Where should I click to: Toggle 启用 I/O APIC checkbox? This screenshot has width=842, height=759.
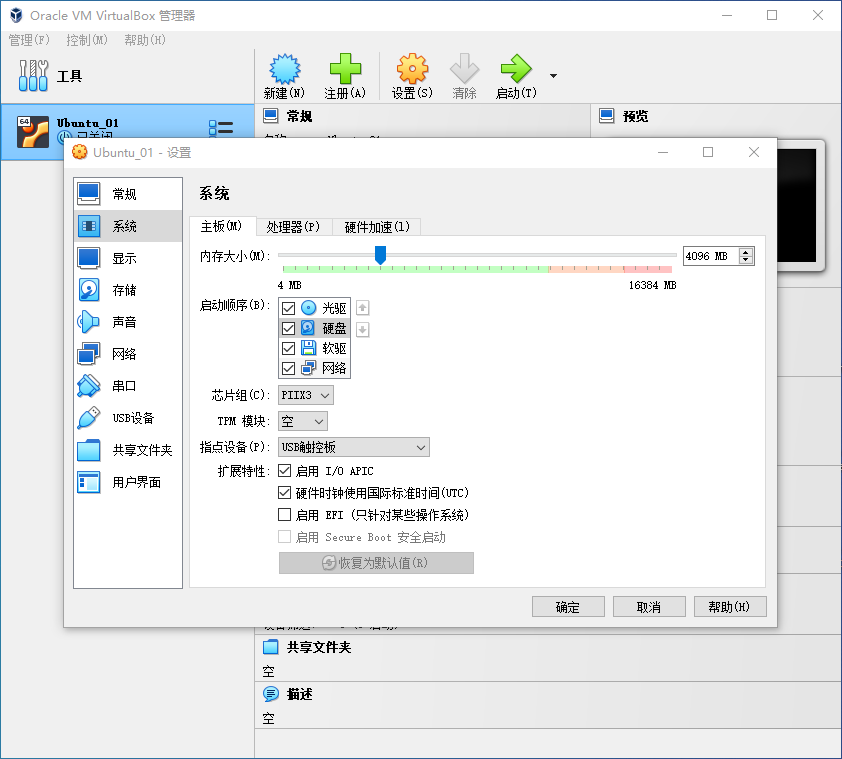[285, 471]
